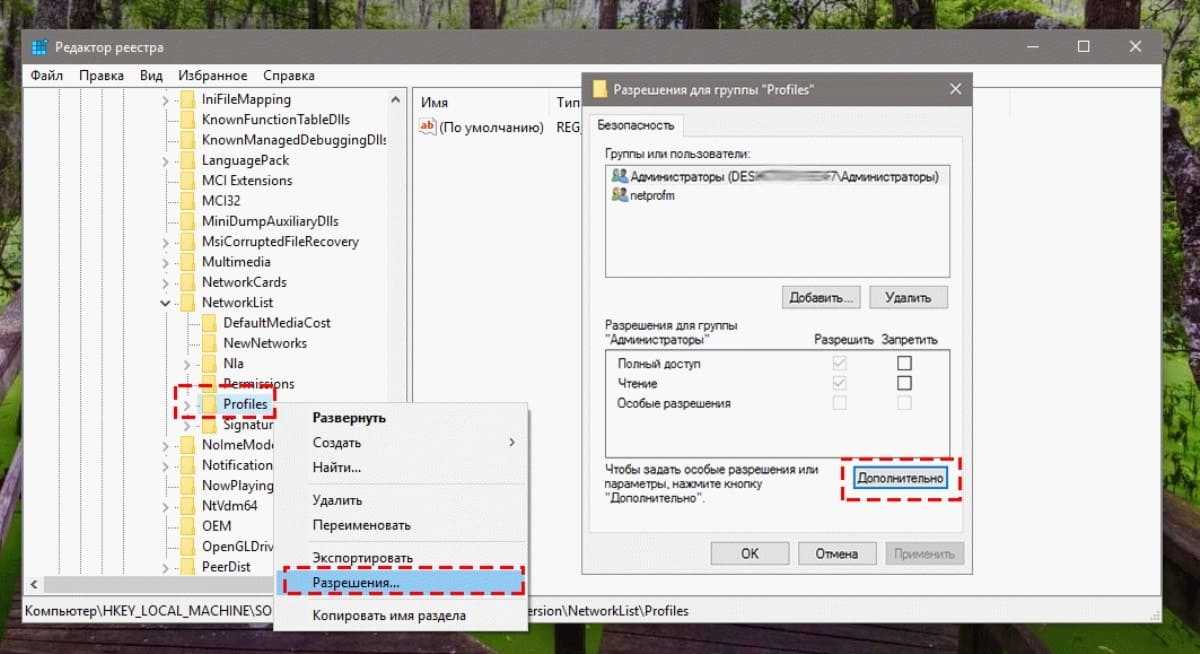The image size is (1200, 654).
Task: Choose Разрешения... in the context menu
Action: pyautogui.click(x=403, y=581)
